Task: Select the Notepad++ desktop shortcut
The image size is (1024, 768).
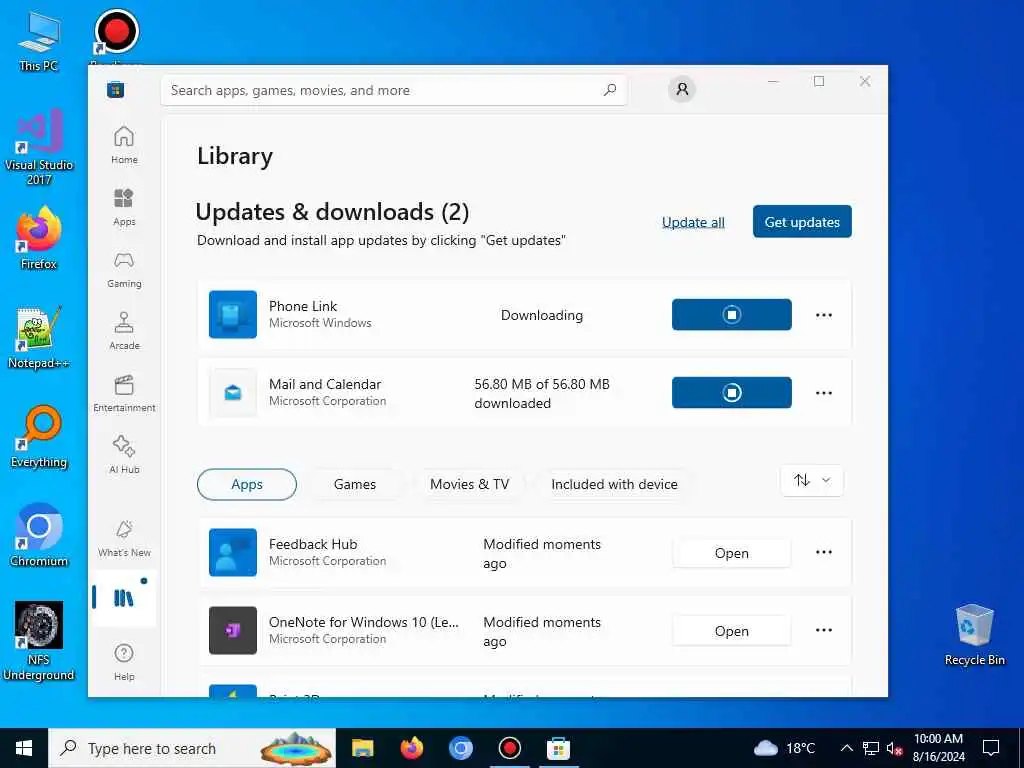Action: coord(39,337)
